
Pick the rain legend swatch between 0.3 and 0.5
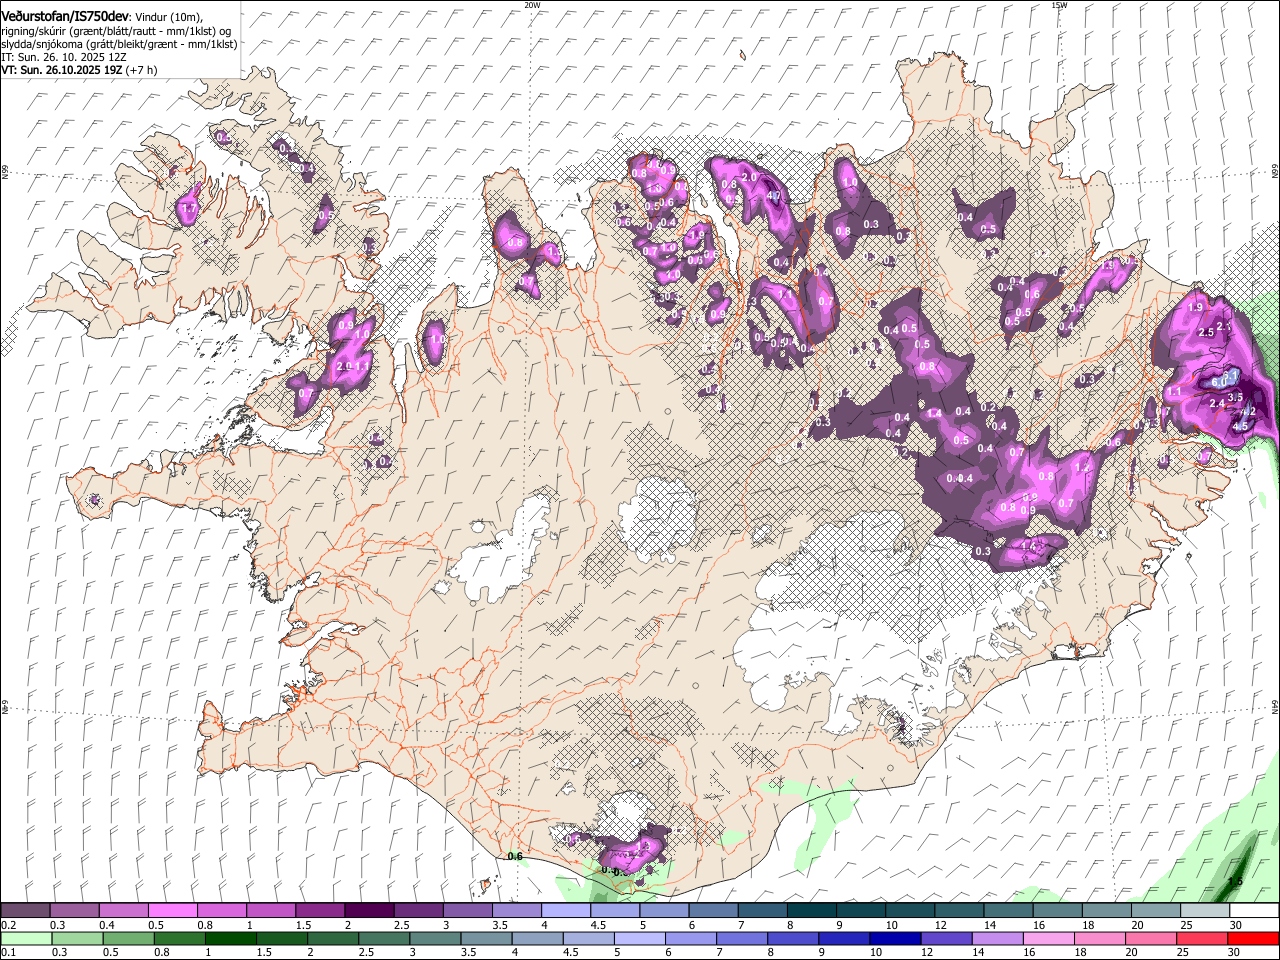pyautogui.click(x=77, y=938)
